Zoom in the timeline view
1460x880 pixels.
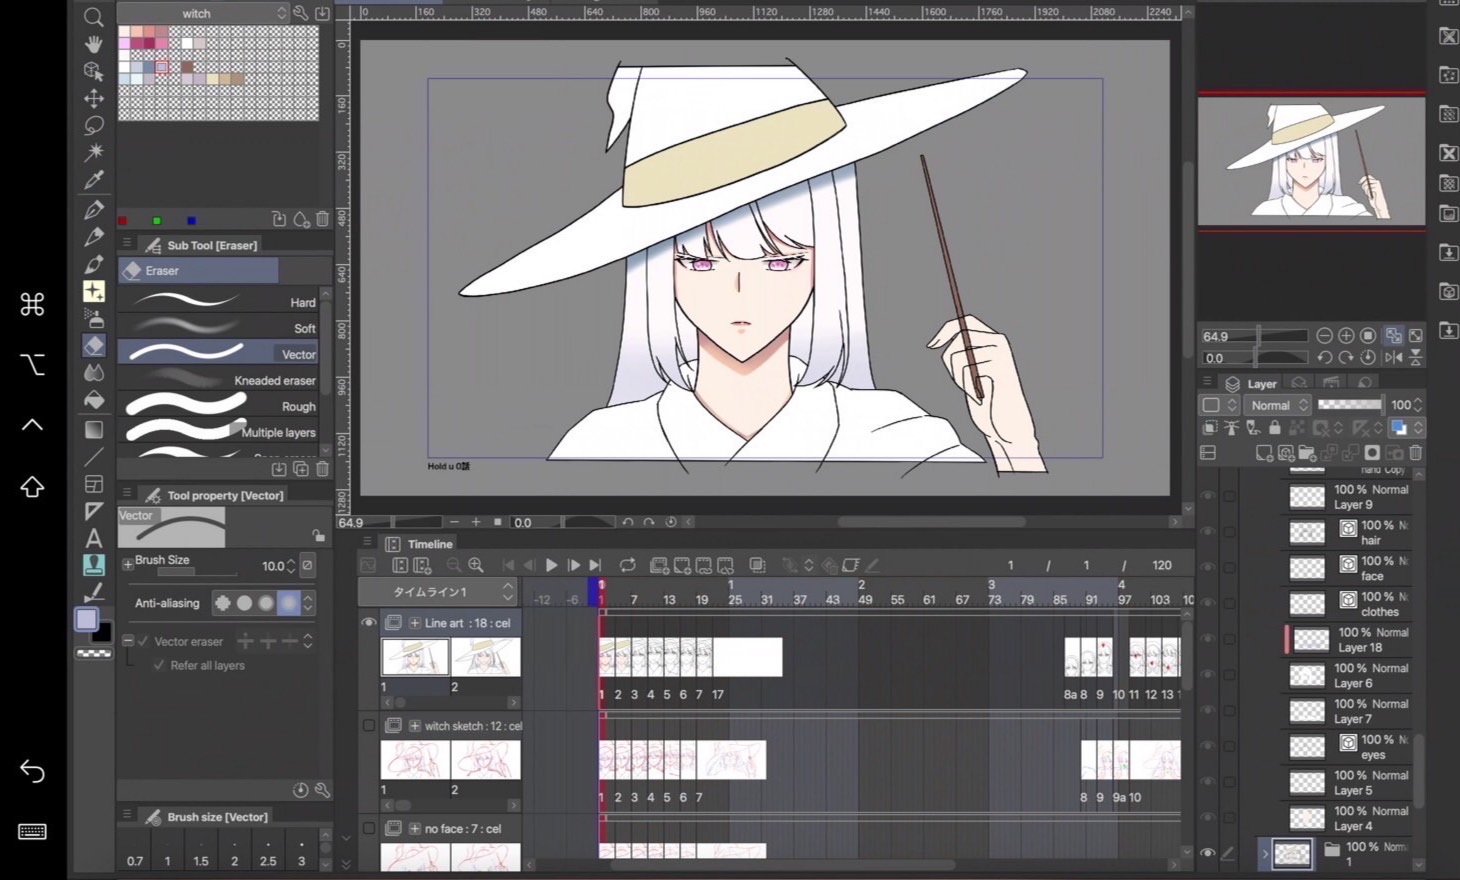pyautogui.click(x=476, y=565)
